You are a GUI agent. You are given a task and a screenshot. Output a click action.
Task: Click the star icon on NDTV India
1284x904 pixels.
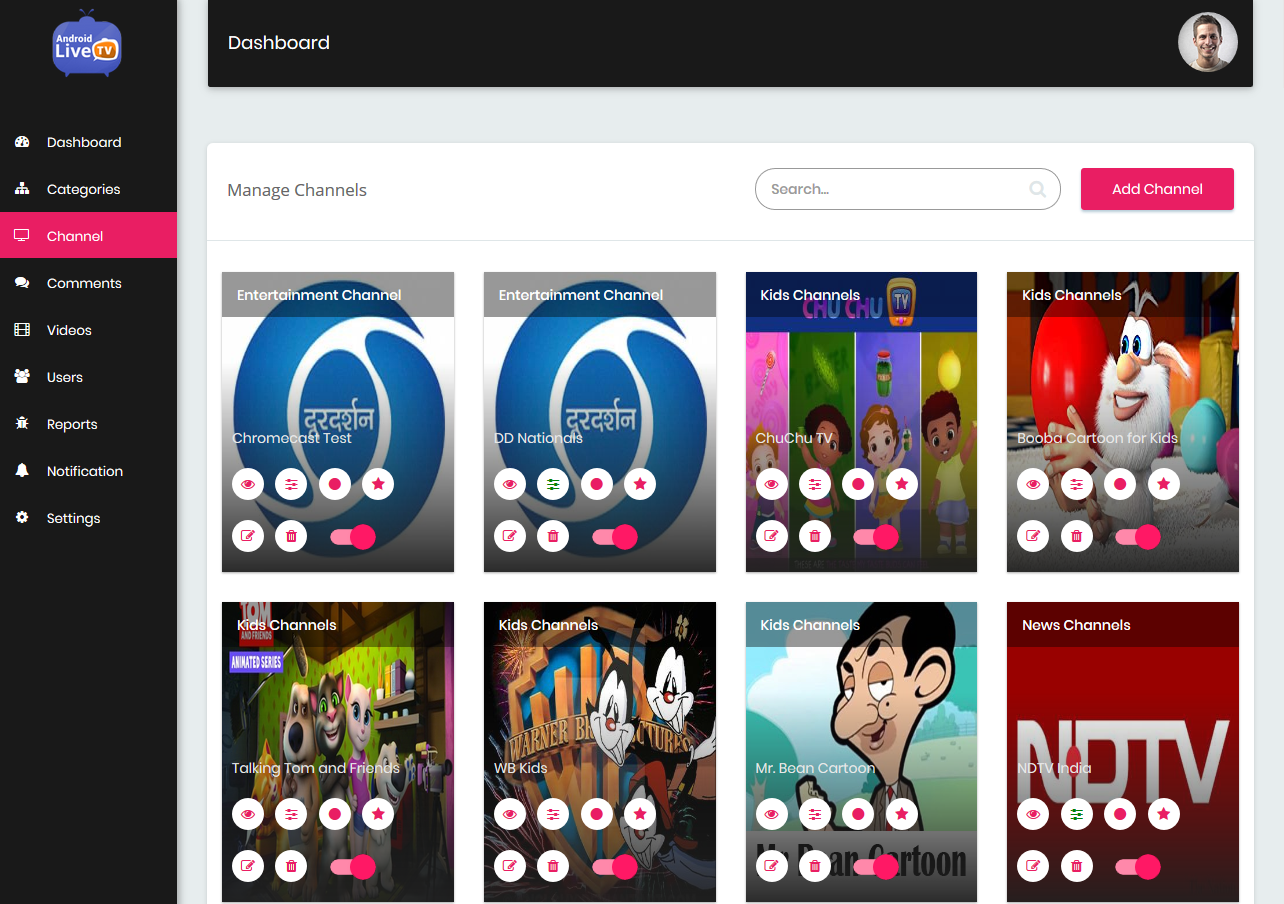click(x=1163, y=814)
